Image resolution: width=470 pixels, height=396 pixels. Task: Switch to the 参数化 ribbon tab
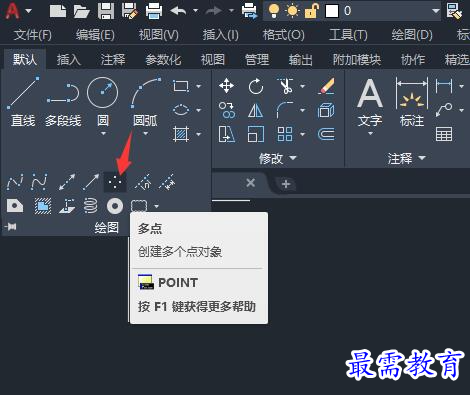(163, 60)
